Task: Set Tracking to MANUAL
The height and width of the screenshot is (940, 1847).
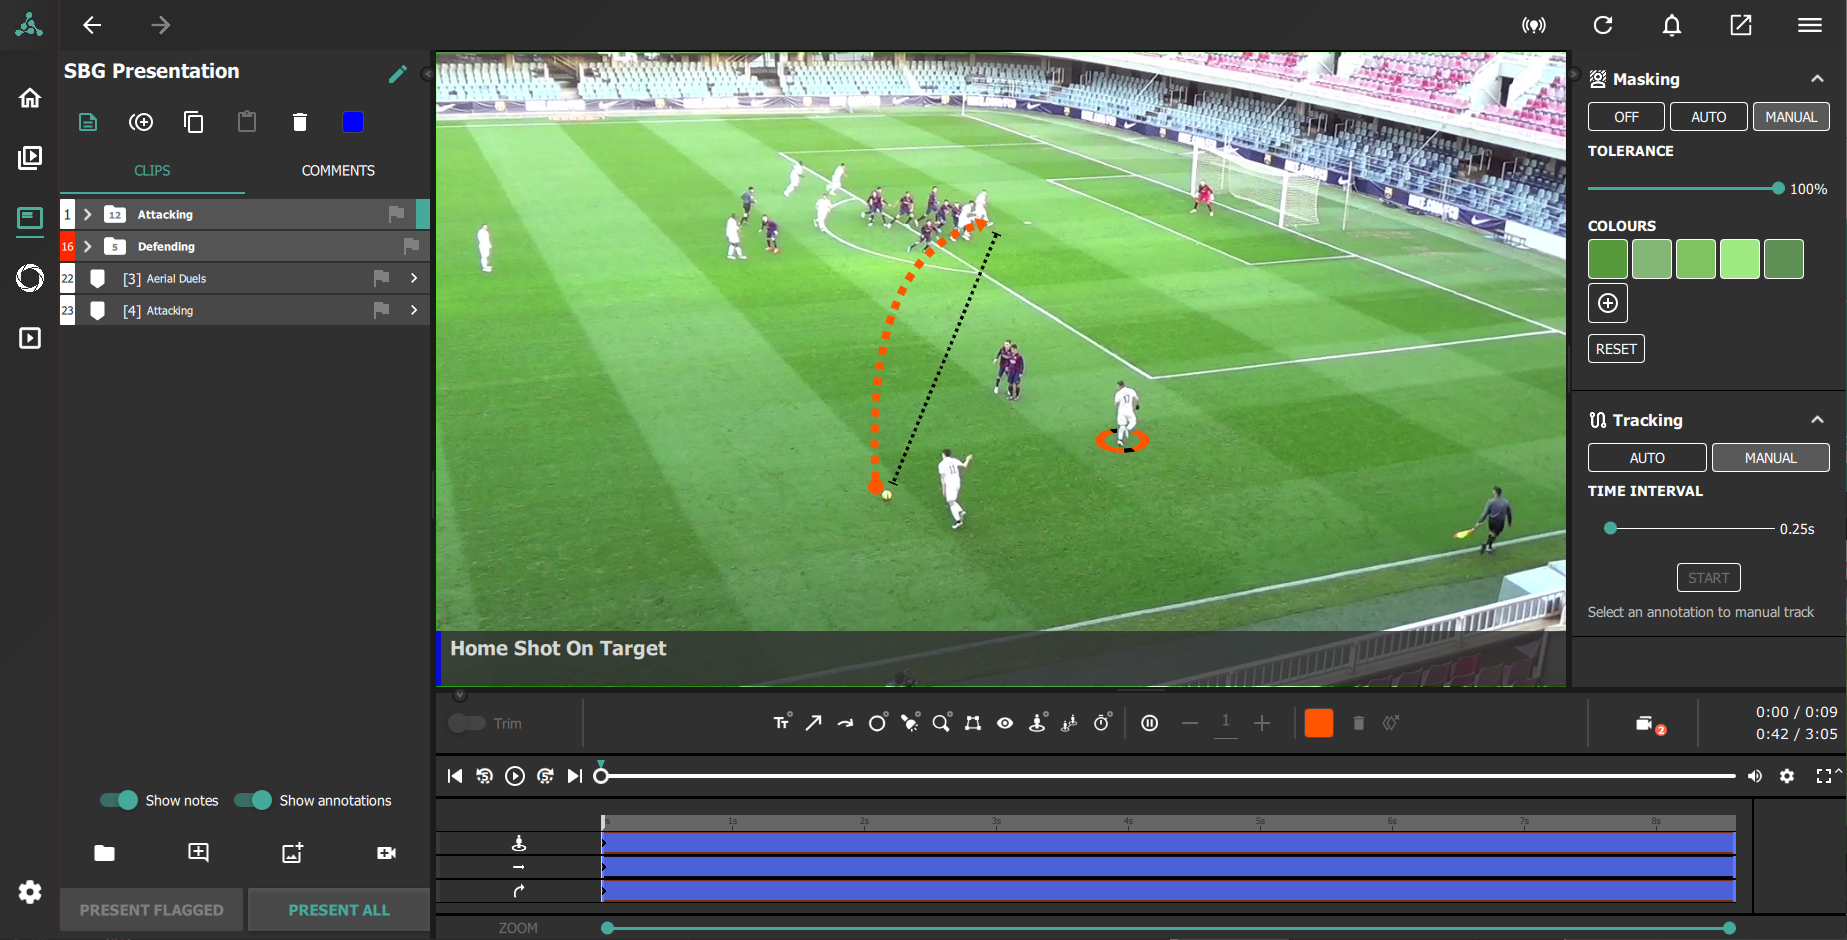Action: pyautogui.click(x=1771, y=458)
